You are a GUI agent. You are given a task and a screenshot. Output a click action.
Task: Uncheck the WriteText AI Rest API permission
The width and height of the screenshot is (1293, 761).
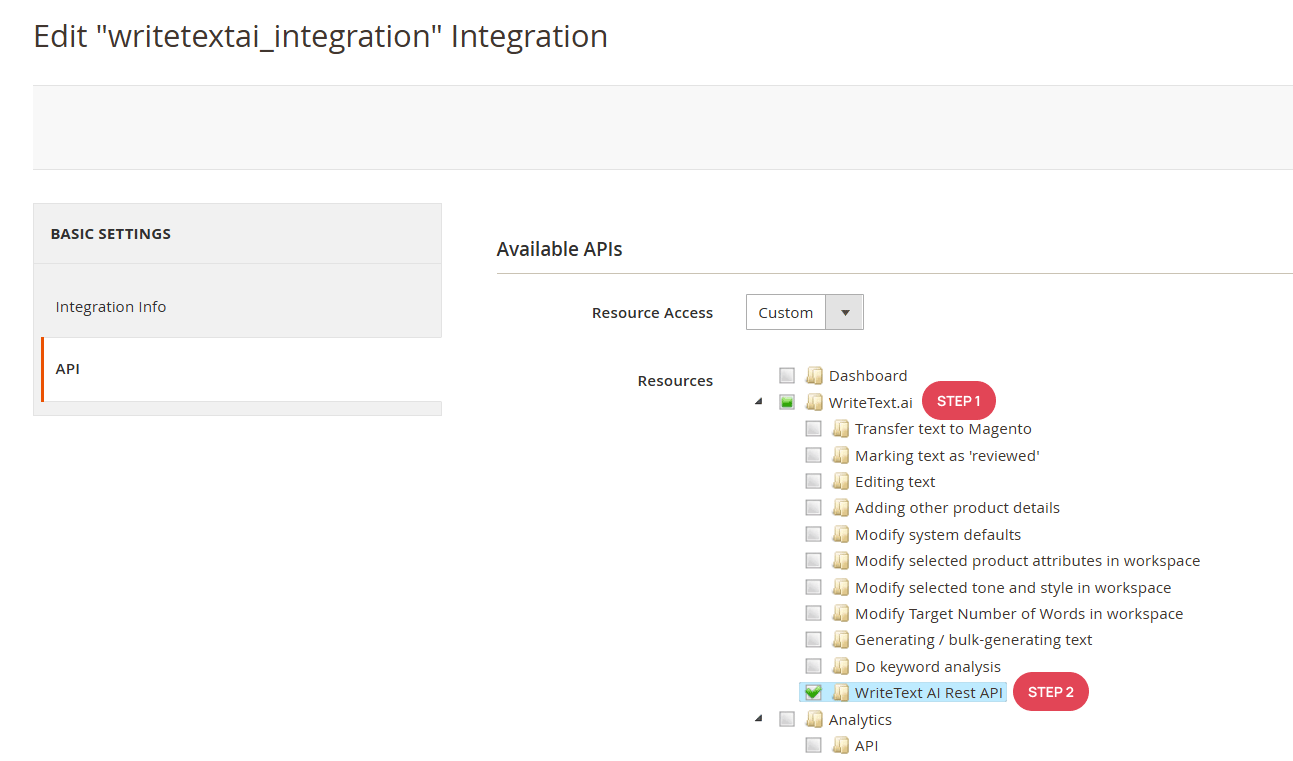(813, 691)
